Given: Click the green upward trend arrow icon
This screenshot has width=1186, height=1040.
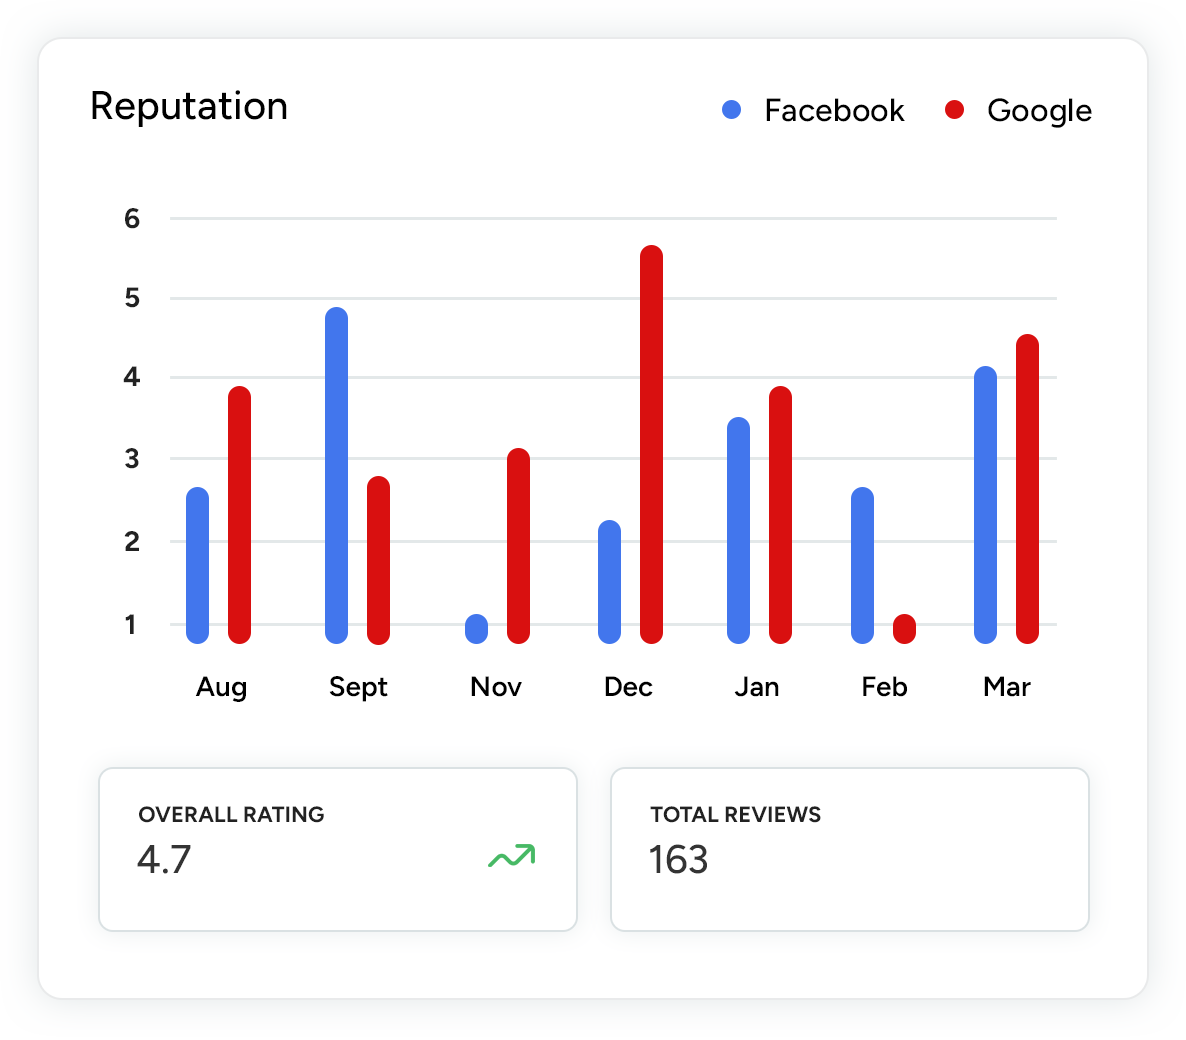Looking at the screenshot, I should tap(512, 856).
